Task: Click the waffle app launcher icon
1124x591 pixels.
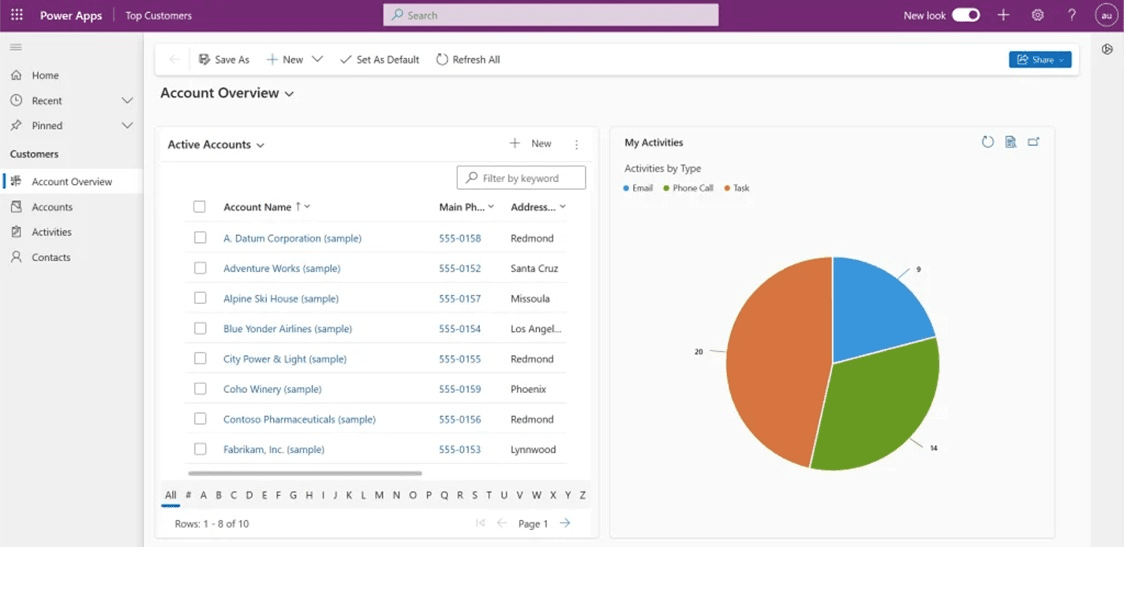Action: (15, 14)
